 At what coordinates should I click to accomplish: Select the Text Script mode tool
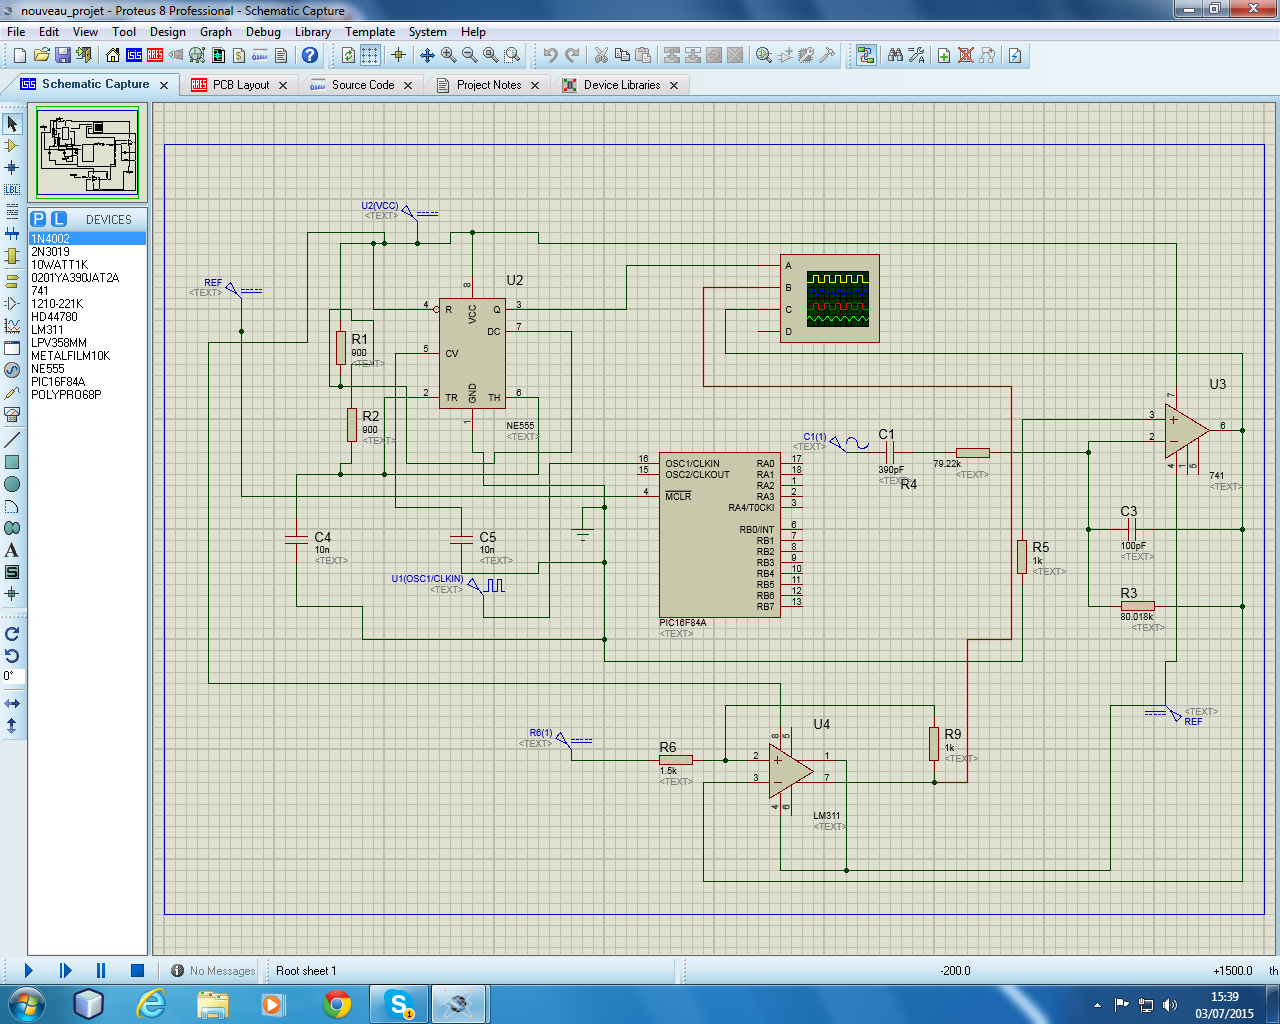point(12,211)
